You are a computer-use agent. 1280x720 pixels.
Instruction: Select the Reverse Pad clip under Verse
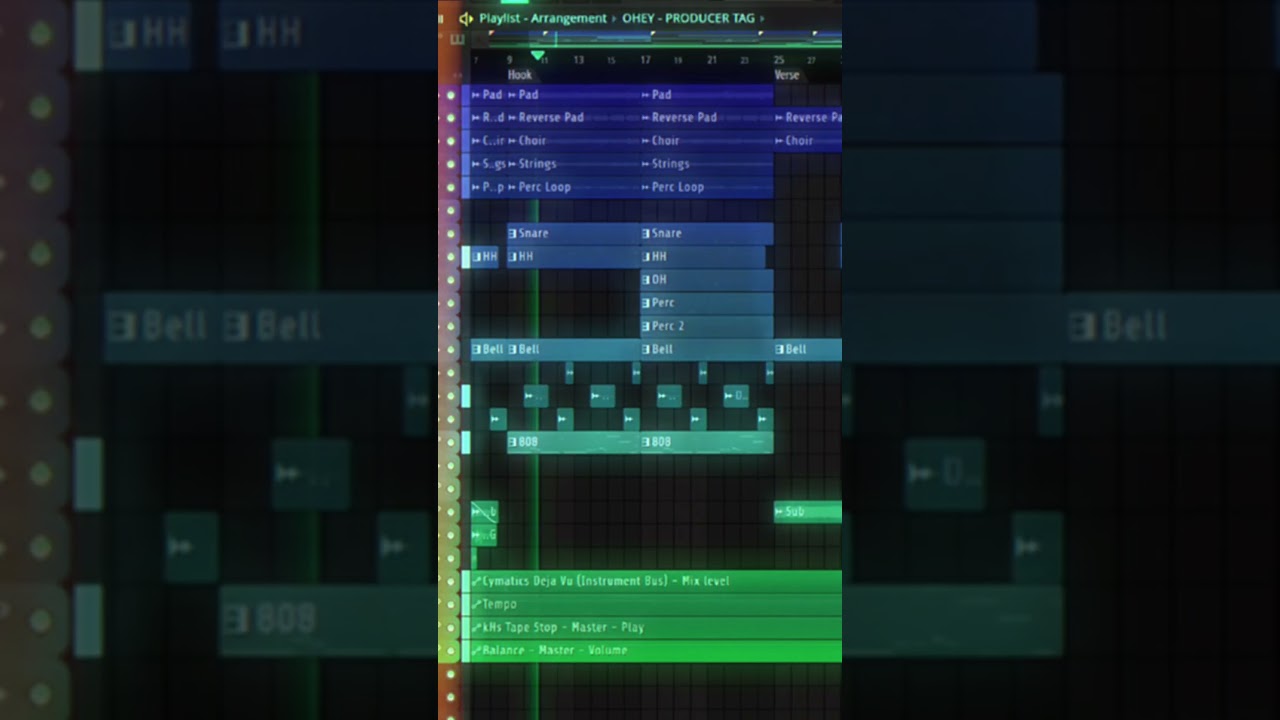808,118
